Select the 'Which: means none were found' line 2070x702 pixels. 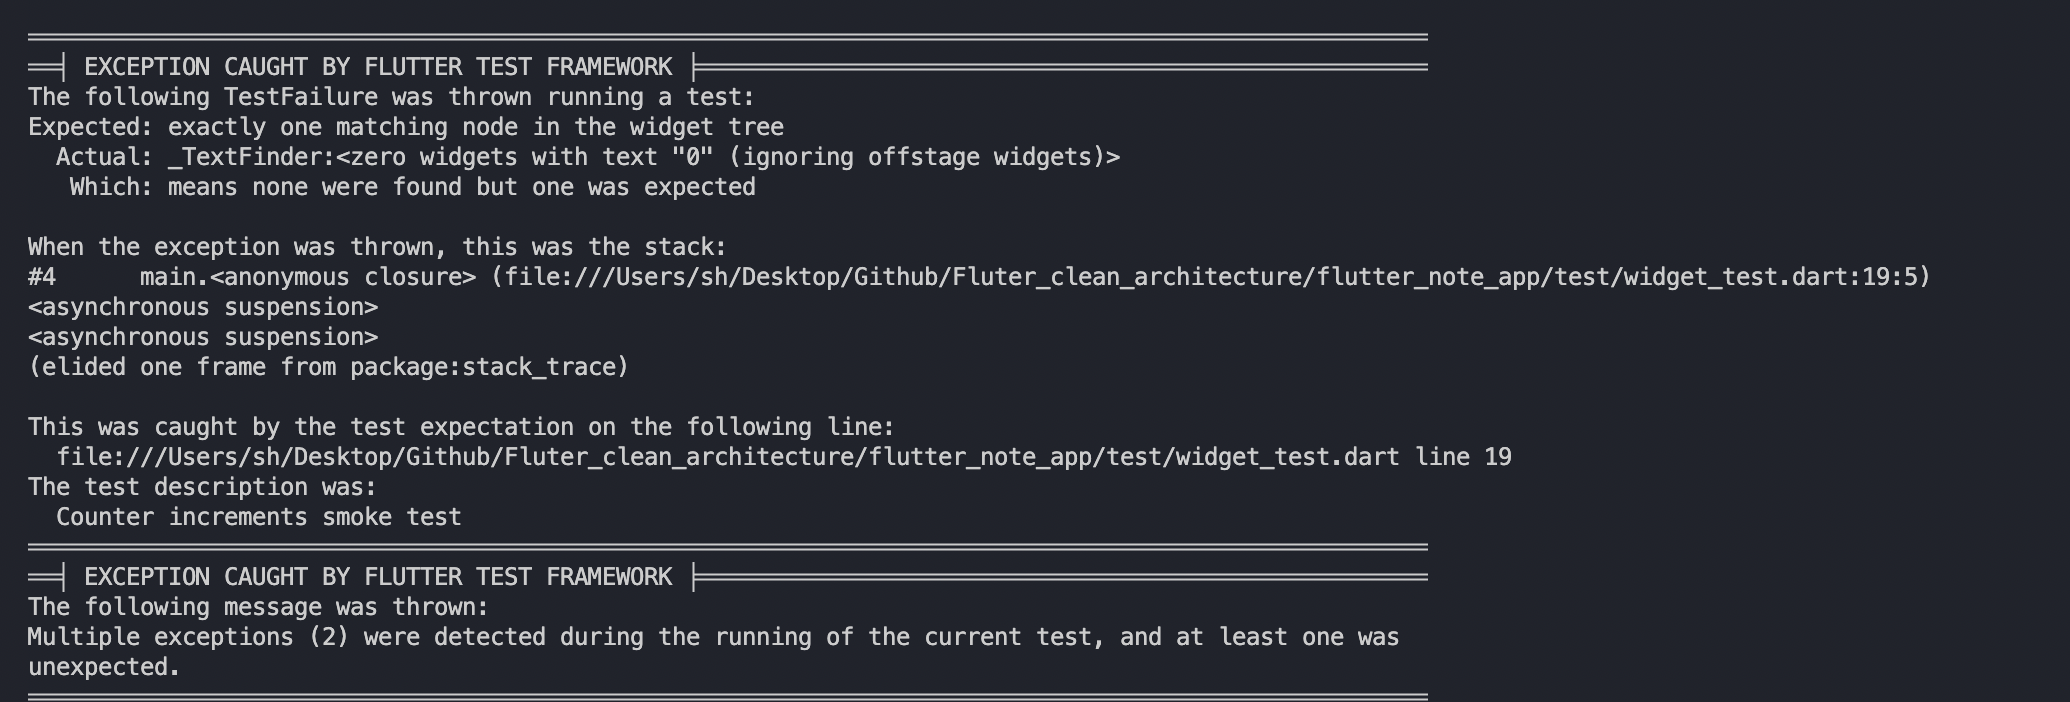[412, 187]
